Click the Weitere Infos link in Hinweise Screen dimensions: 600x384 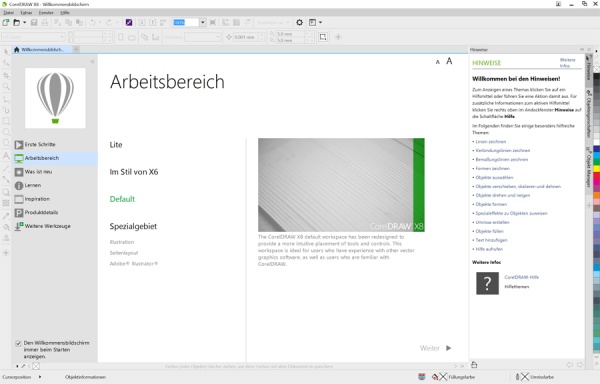tap(567, 63)
